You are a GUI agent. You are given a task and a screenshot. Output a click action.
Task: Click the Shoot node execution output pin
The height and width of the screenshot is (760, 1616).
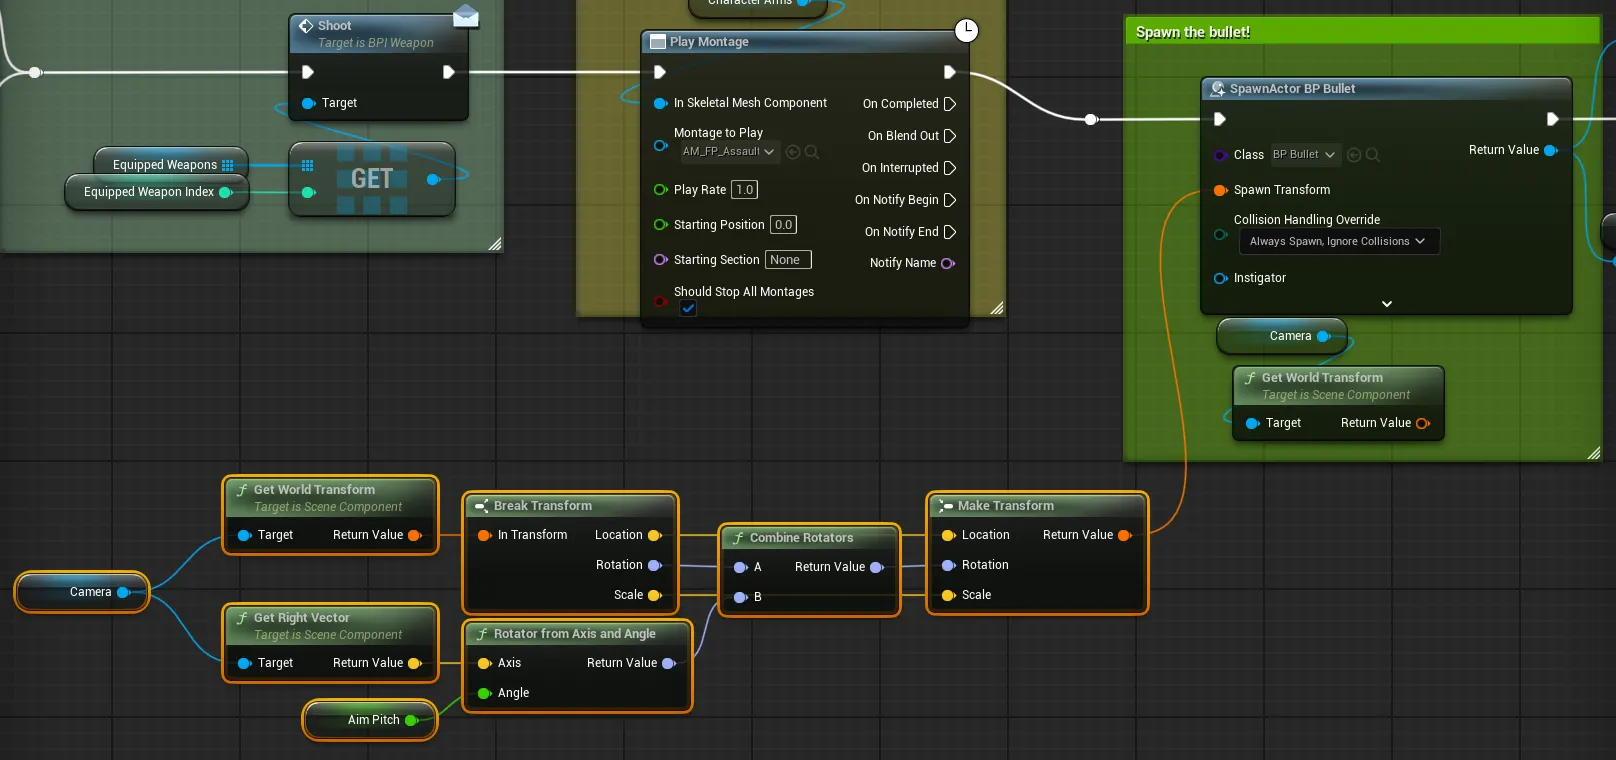[x=448, y=72]
